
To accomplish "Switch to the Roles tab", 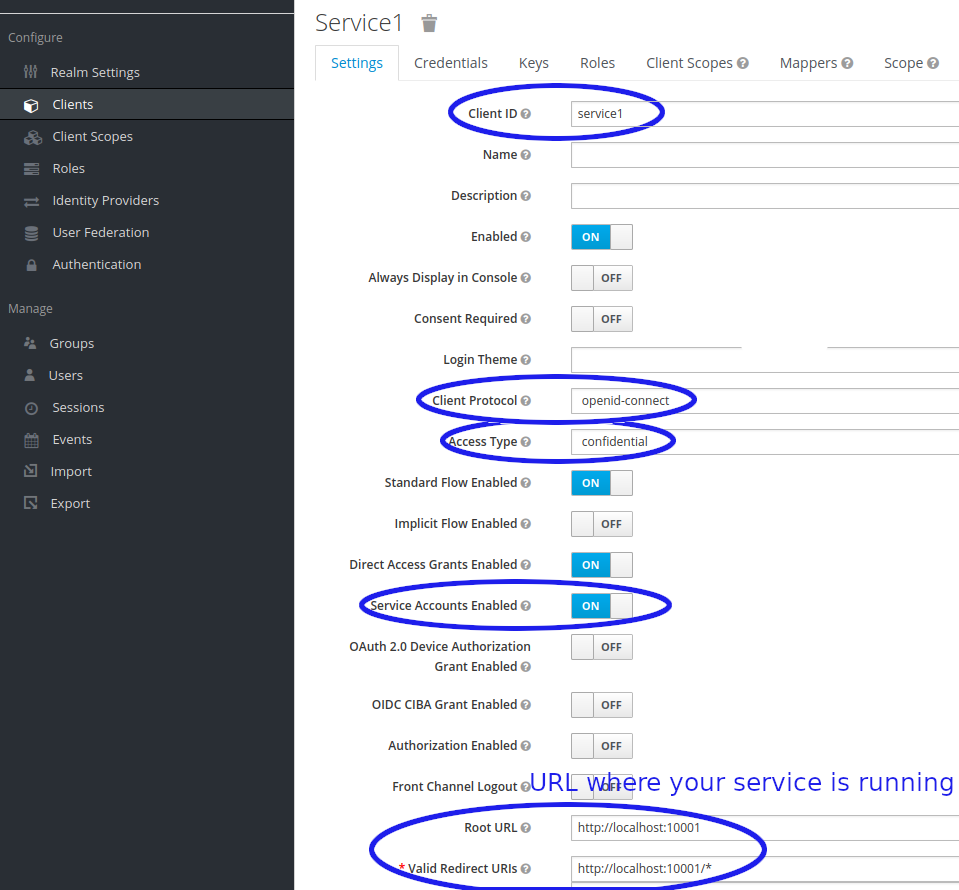I will pos(598,63).
